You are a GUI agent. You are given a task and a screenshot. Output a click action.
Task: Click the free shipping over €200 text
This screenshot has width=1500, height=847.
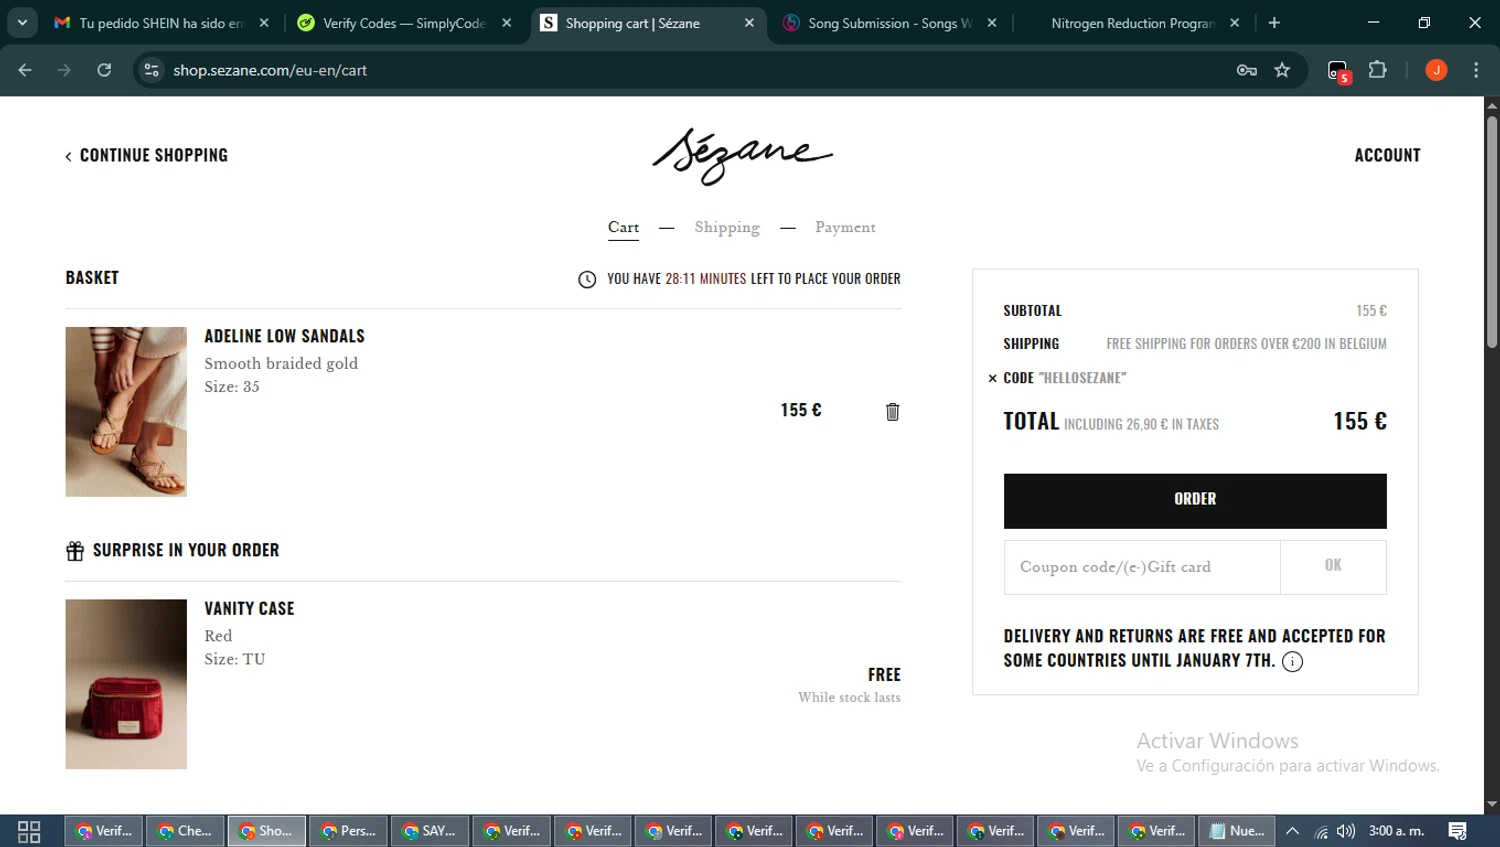(x=1246, y=344)
